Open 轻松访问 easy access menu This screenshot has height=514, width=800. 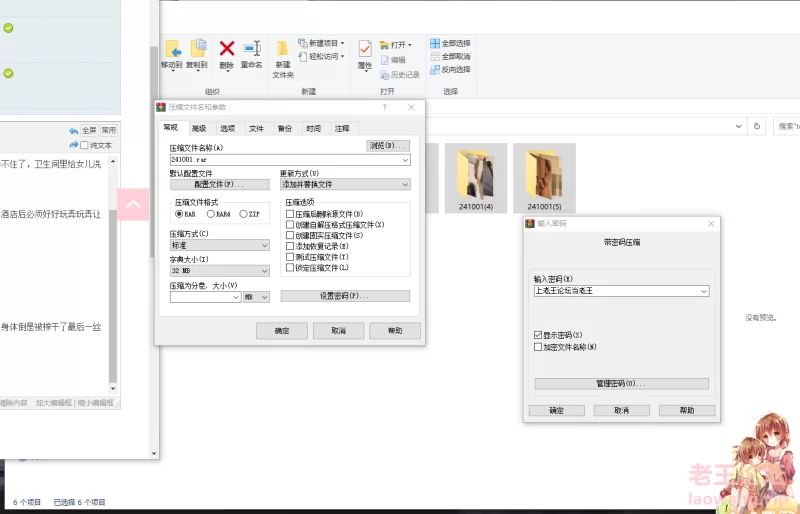point(321,57)
